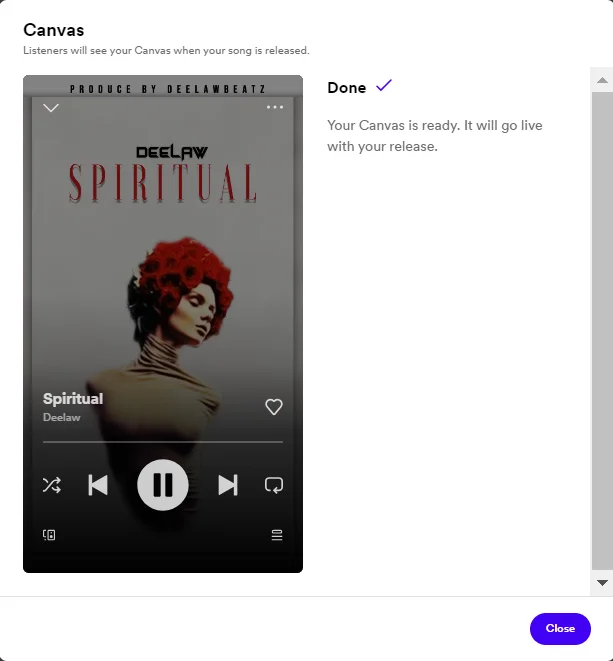
Task: Click the 'Done' status heading
Action: [x=347, y=88]
